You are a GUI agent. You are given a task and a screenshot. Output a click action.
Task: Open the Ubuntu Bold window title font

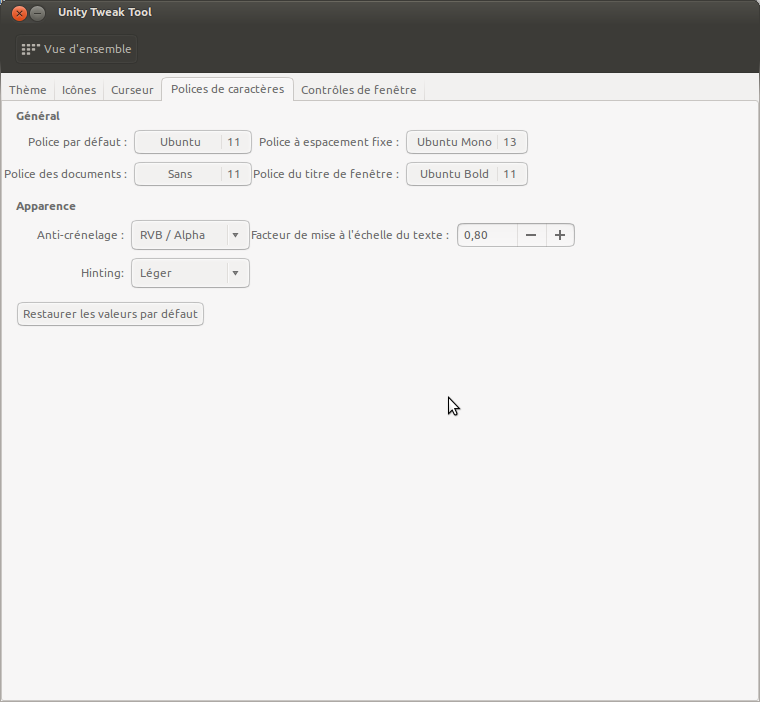(x=454, y=174)
